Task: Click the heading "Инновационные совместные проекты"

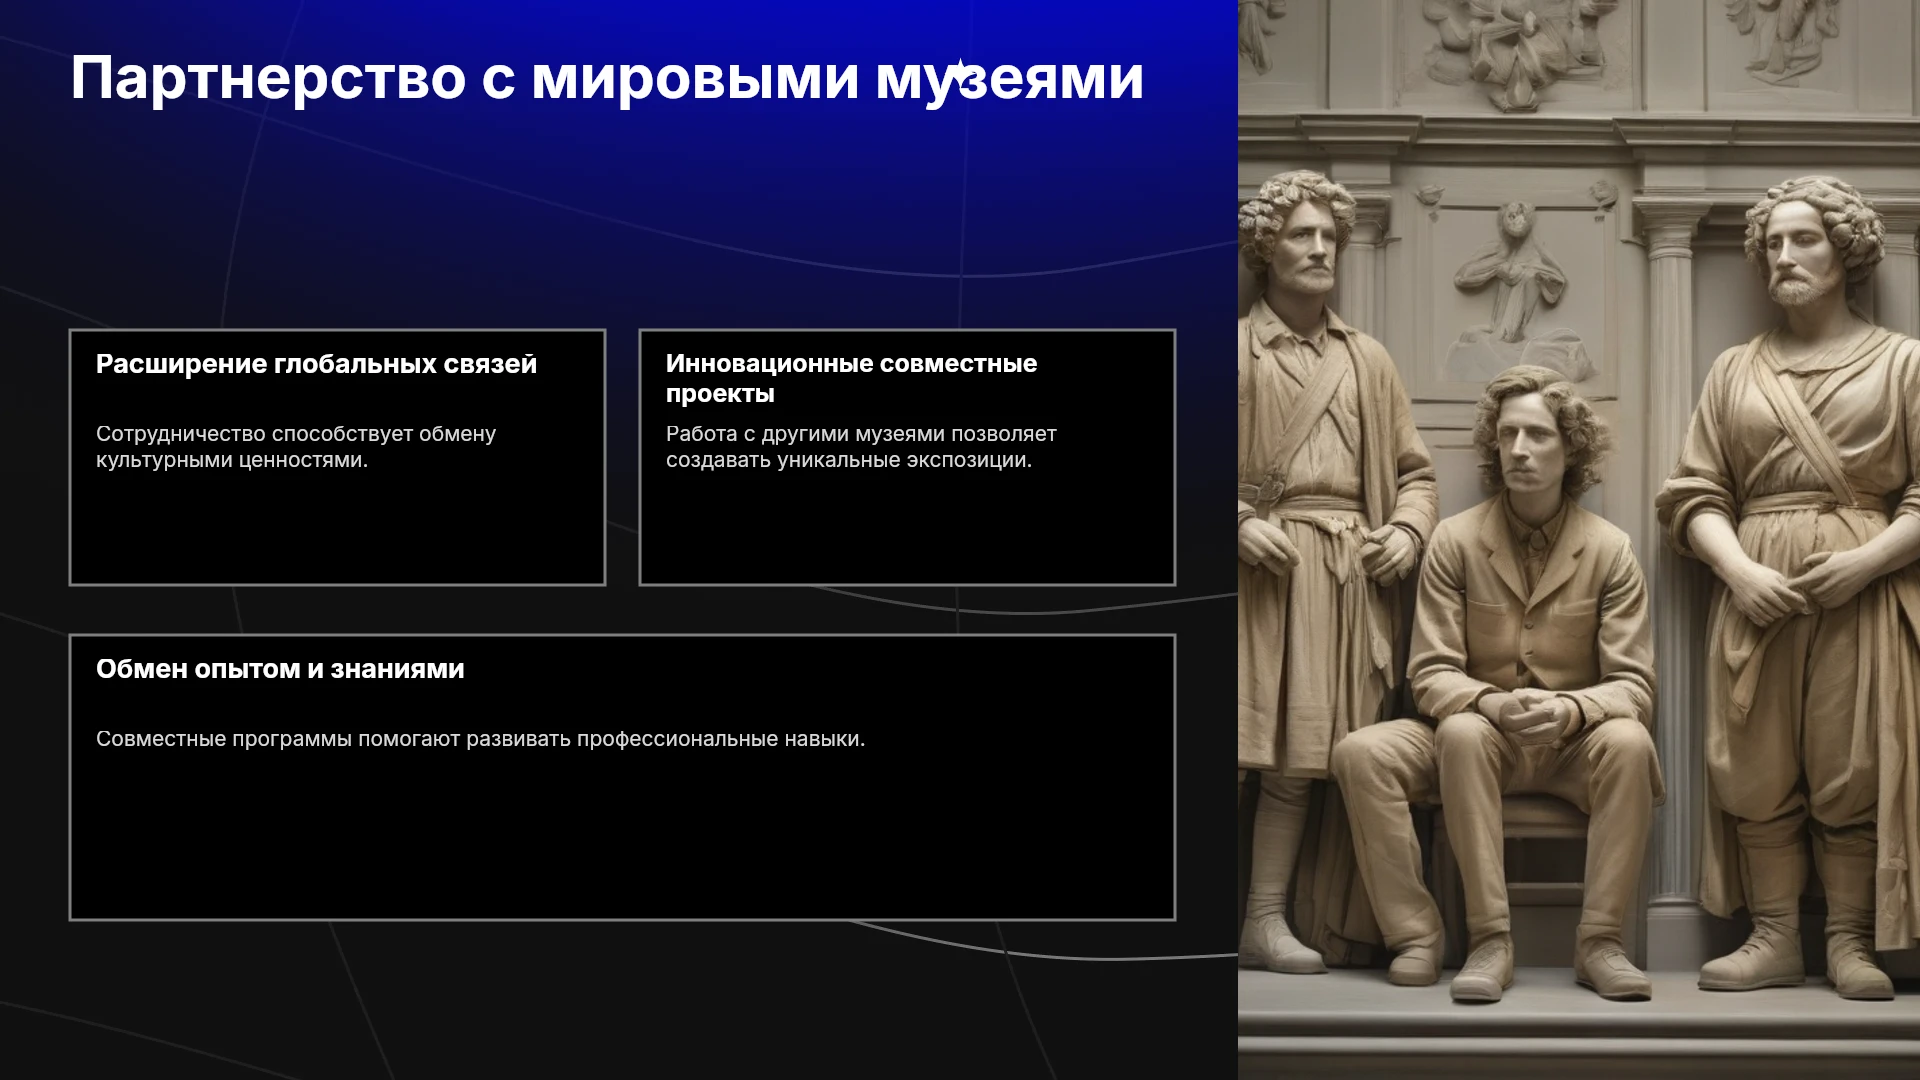Action: pos(851,378)
